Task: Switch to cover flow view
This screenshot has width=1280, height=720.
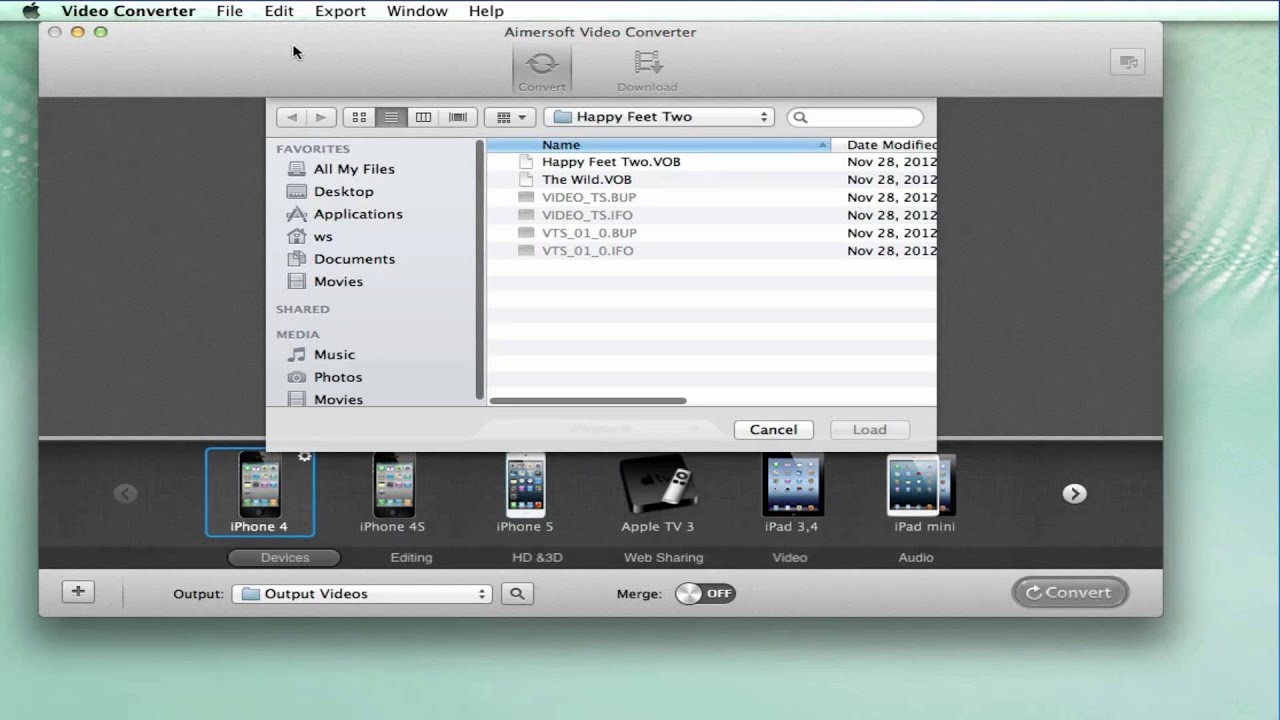Action: coord(457,117)
